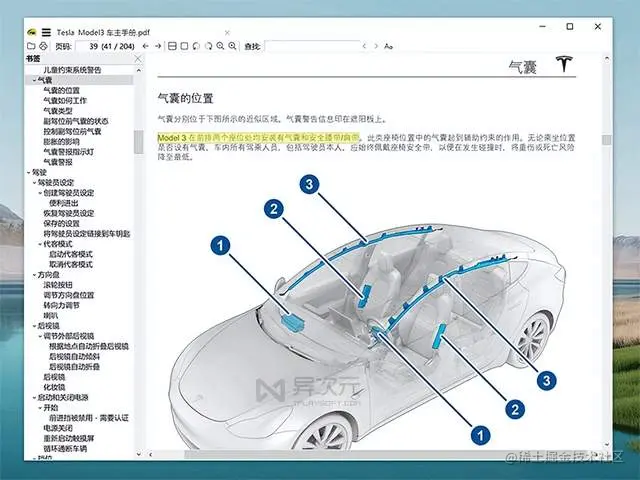Open bookmark 化妆镜

[x=54, y=387]
